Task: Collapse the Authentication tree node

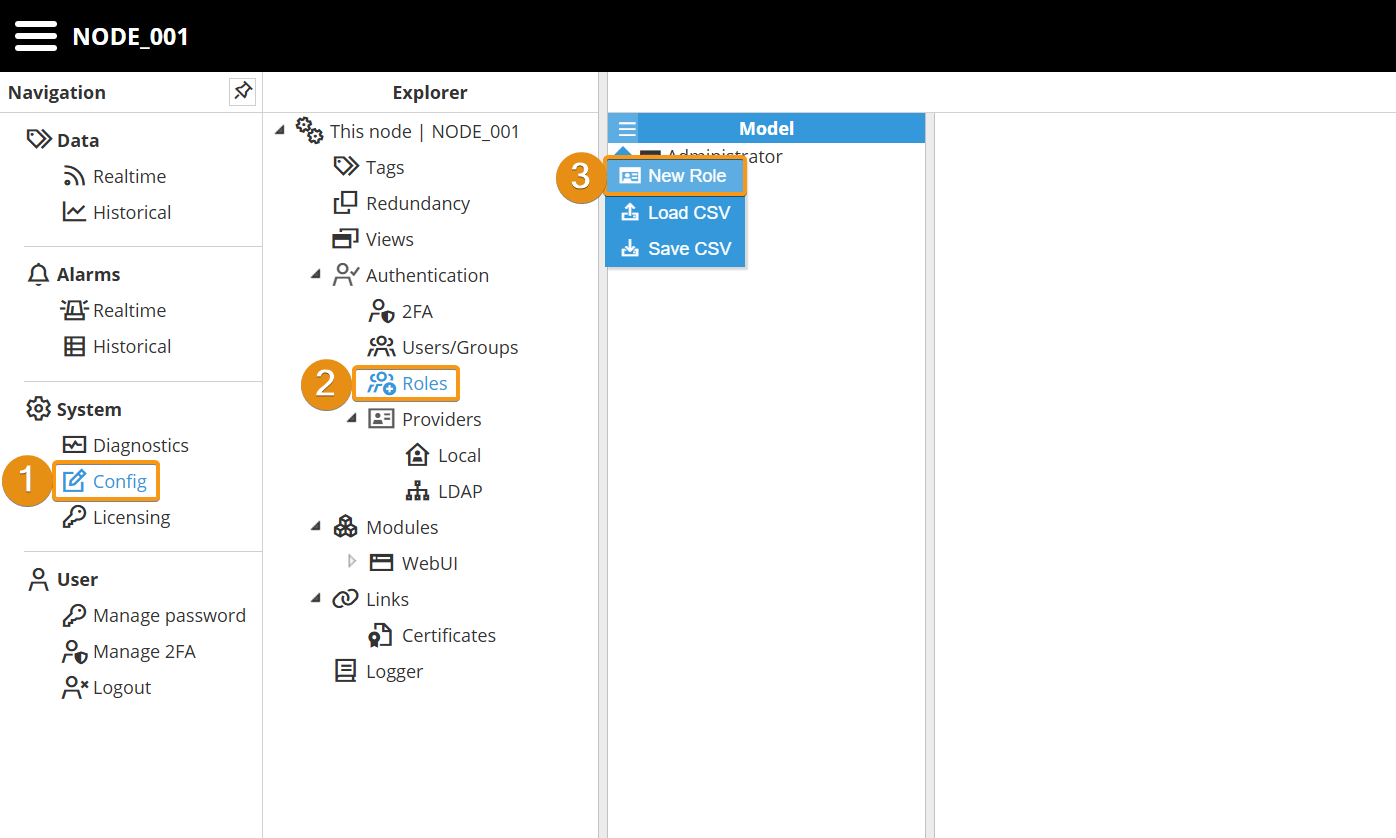Action: pyautogui.click(x=315, y=274)
